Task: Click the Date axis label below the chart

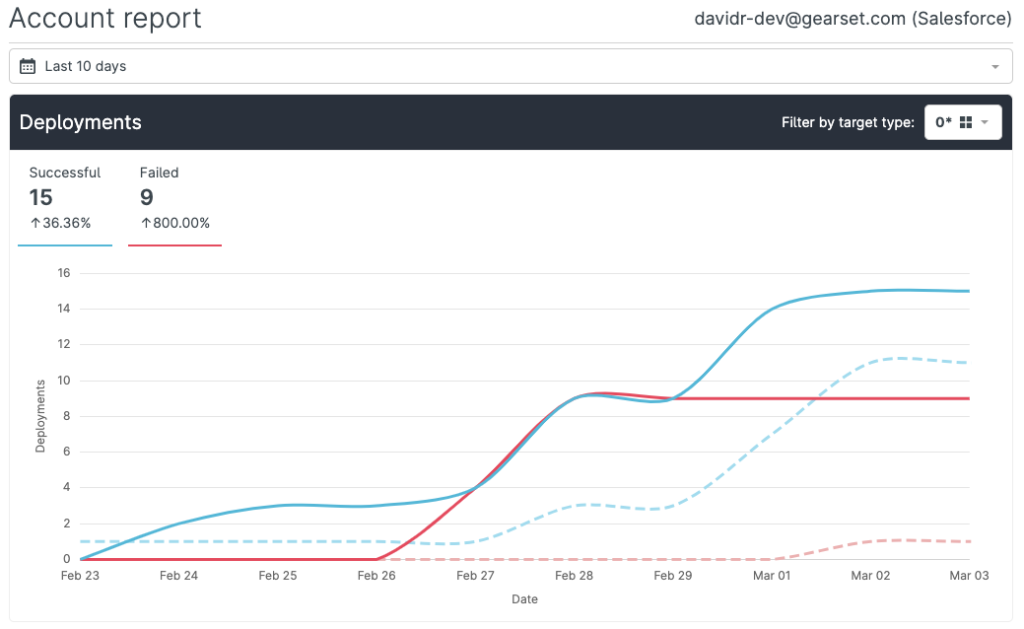Action: [x=524, y=598]
